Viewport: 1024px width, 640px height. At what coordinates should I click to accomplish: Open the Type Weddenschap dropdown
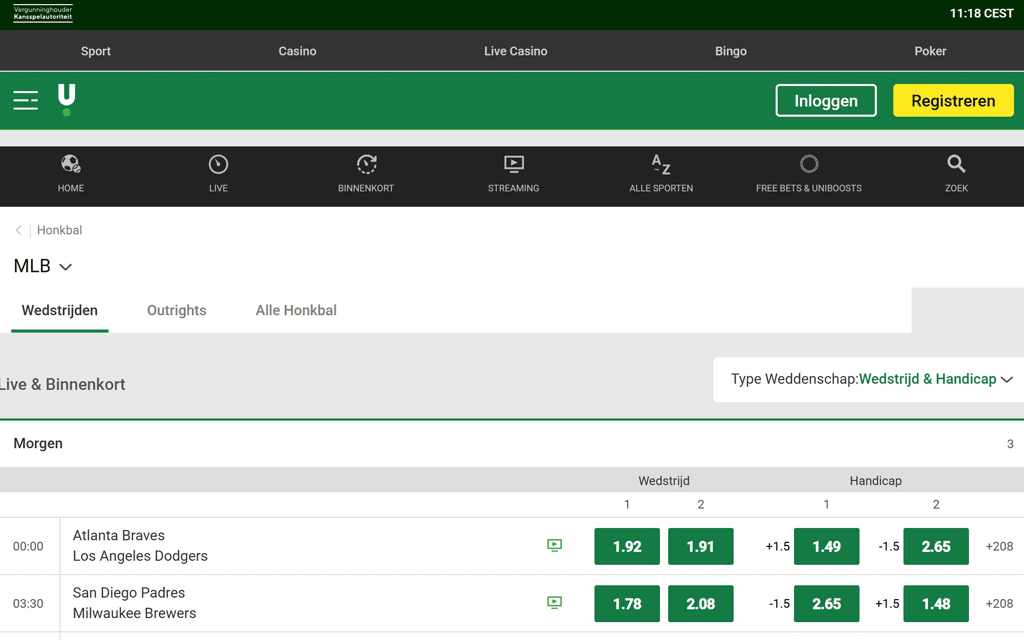coord(871,379)
